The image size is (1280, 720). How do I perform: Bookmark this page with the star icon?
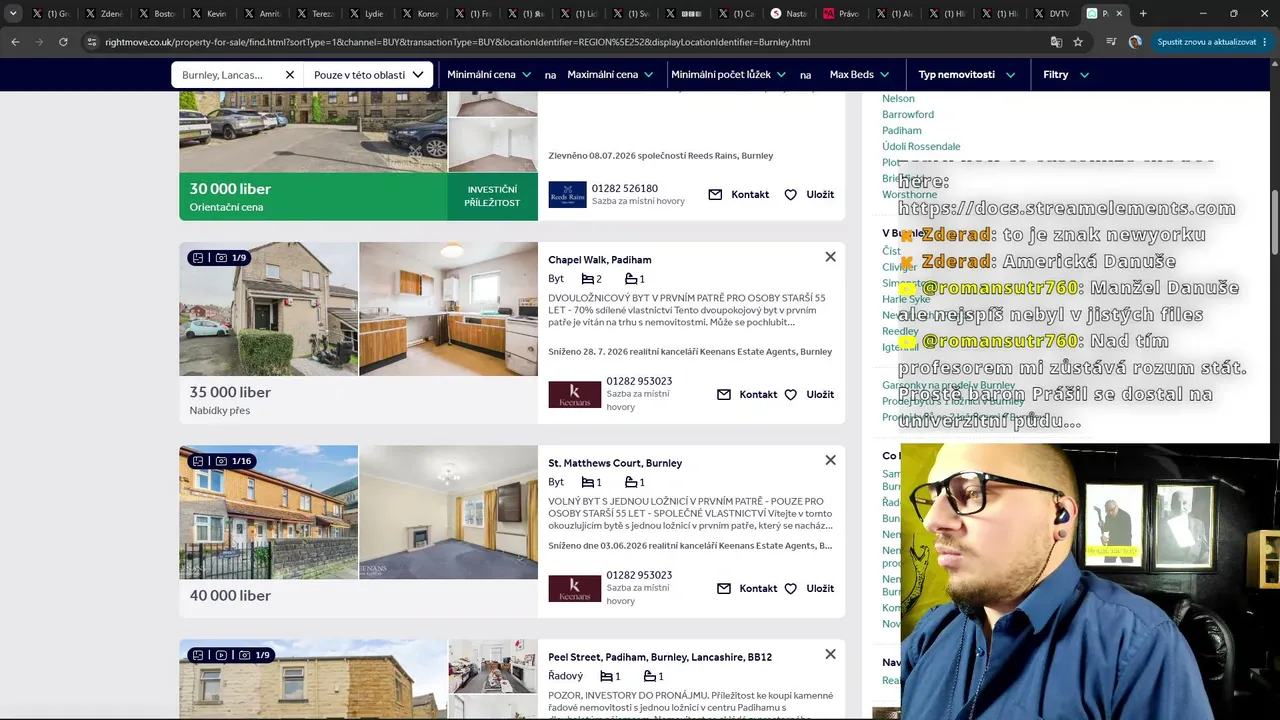click(x=1078, y=42)
